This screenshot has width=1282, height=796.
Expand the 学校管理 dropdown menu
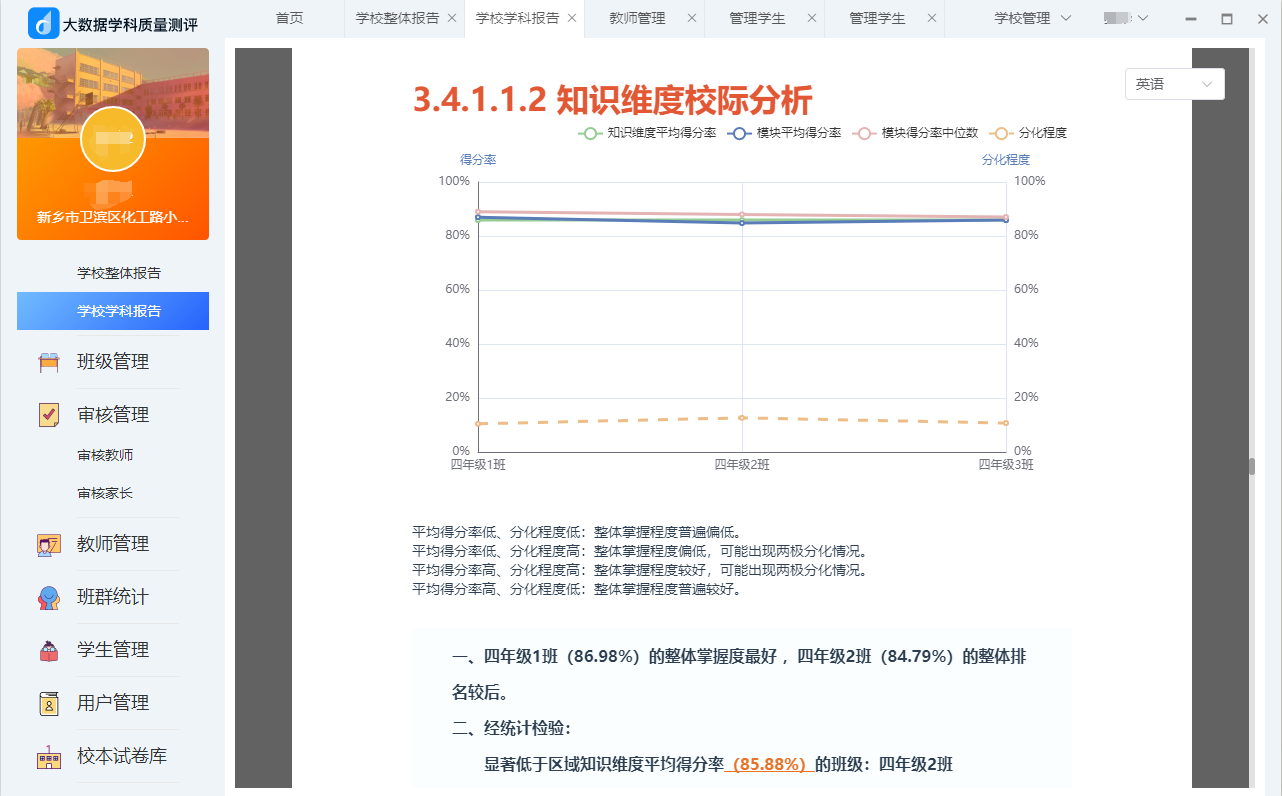click(x=1033, y=18)
